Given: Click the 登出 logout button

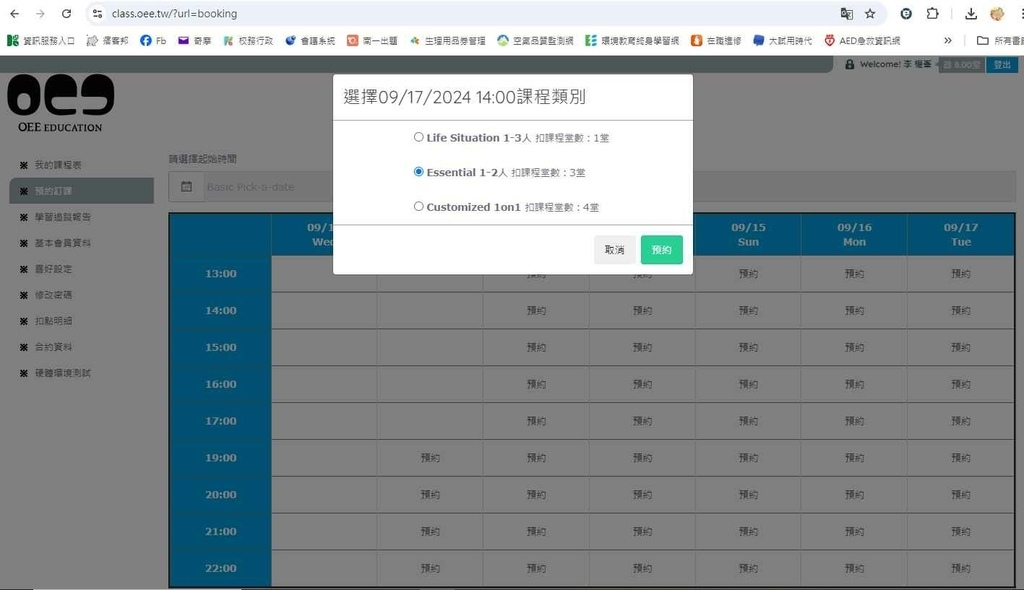Looking at the screenshot, I should (1002, 65).
